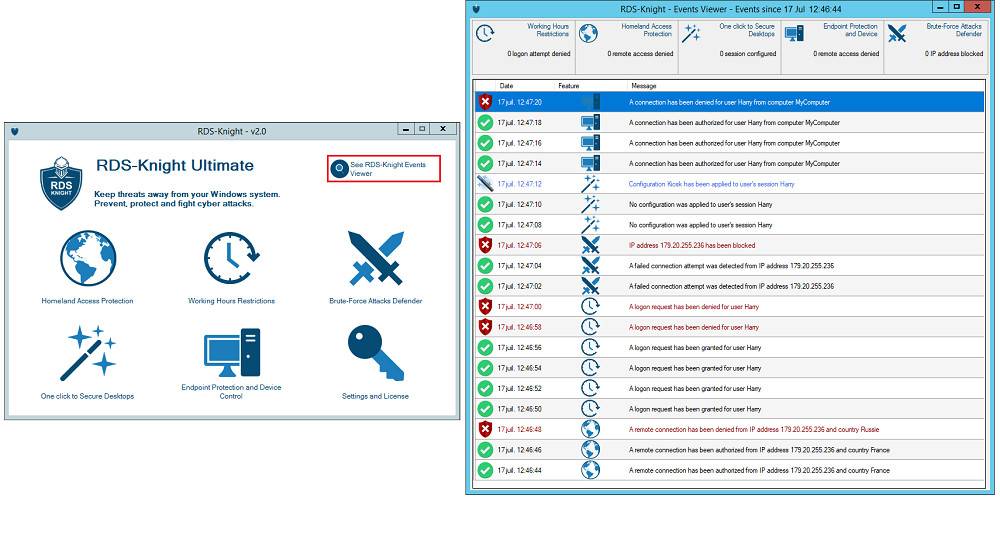The width and height of the screenshot is (1000, 540).
Task: Open Endpoint Protection and Device Control computer icon
Action: [232, 353]
